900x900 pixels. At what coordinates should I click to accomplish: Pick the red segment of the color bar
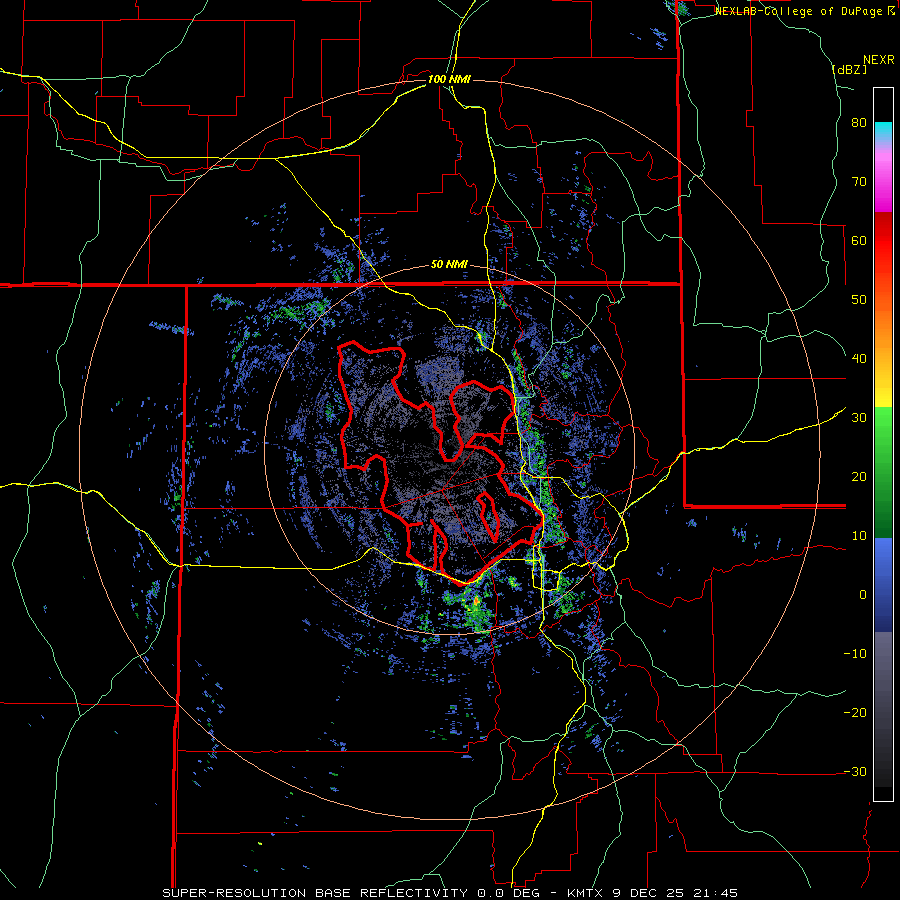click(883, 241)
